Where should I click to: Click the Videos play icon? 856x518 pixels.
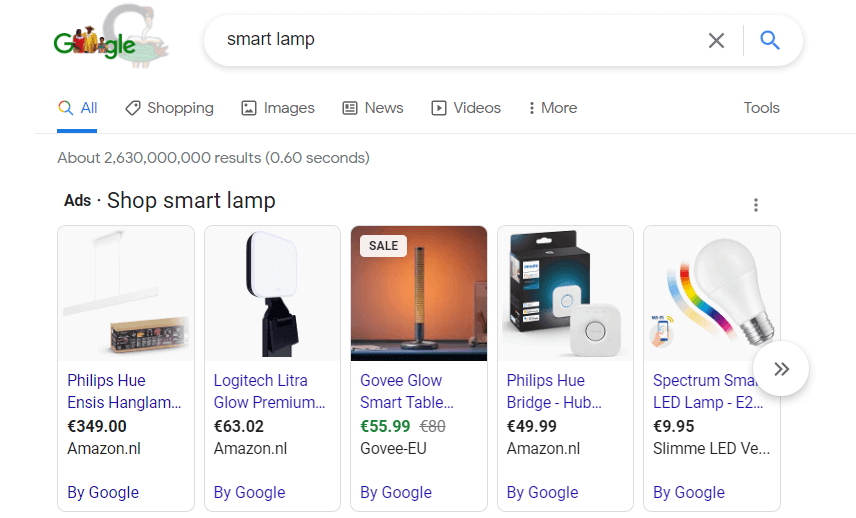click(439, 108)
